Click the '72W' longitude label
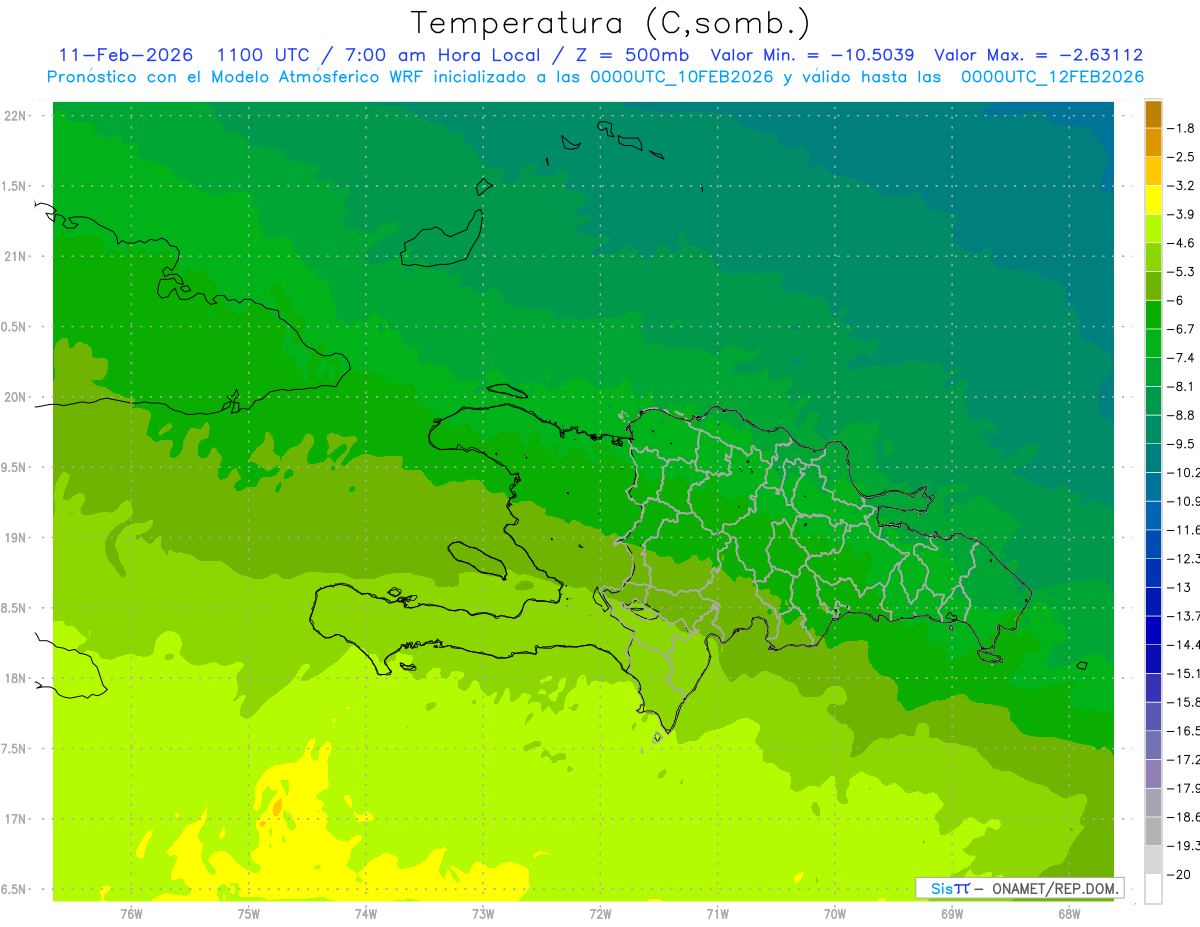 (x=600, y=914)
